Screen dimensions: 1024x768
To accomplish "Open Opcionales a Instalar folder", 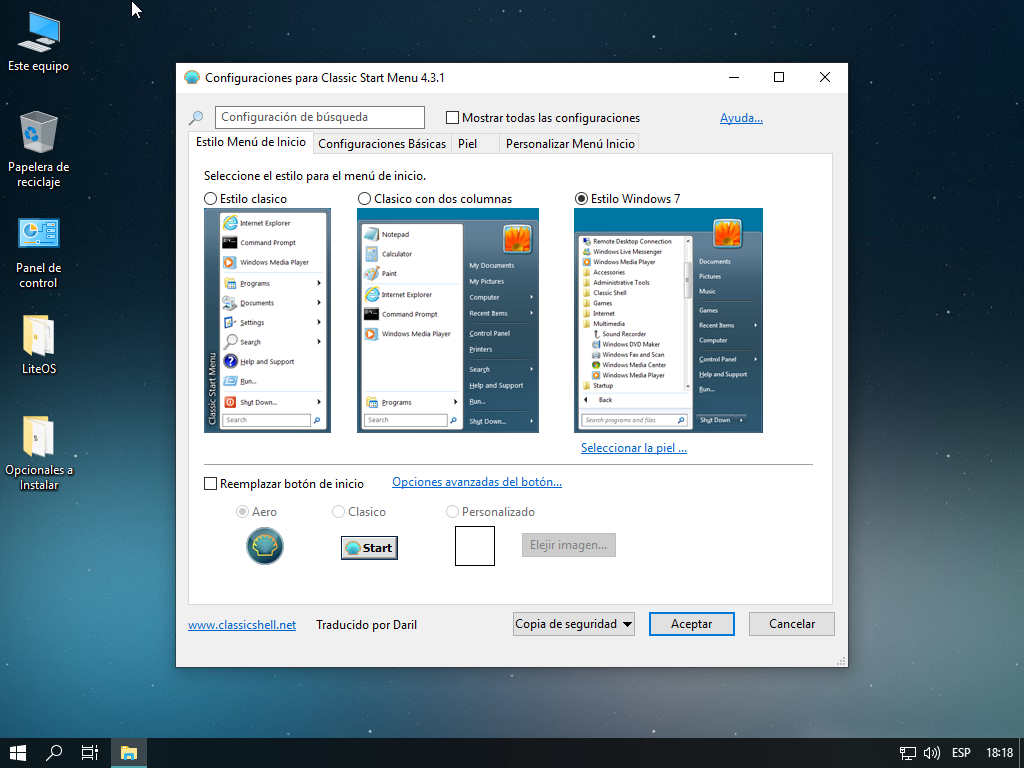I will click(39, 453).
